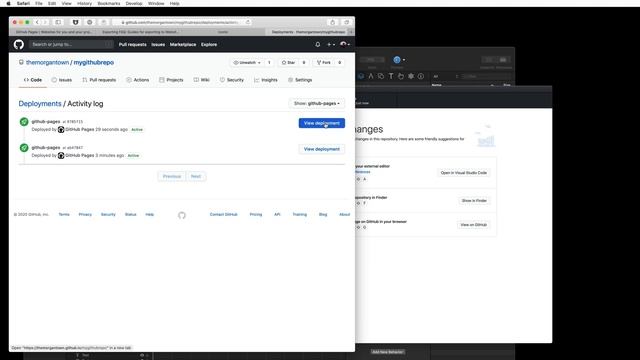Click the green check icon of second deployment
The image size is (640, 360).
tap(24, 148)
